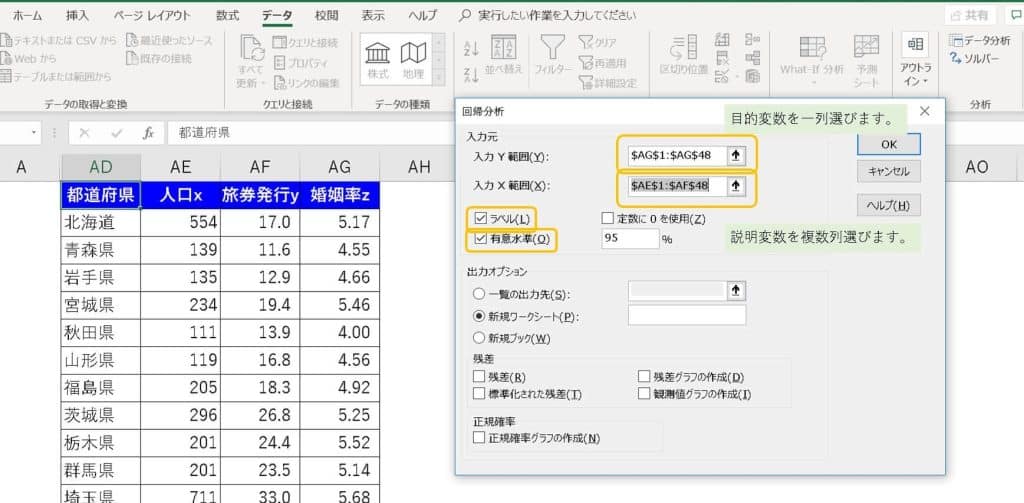The image size is (1024, 503).
Task: Click テーブルまたは範囲から import
Action: (56, 76)
